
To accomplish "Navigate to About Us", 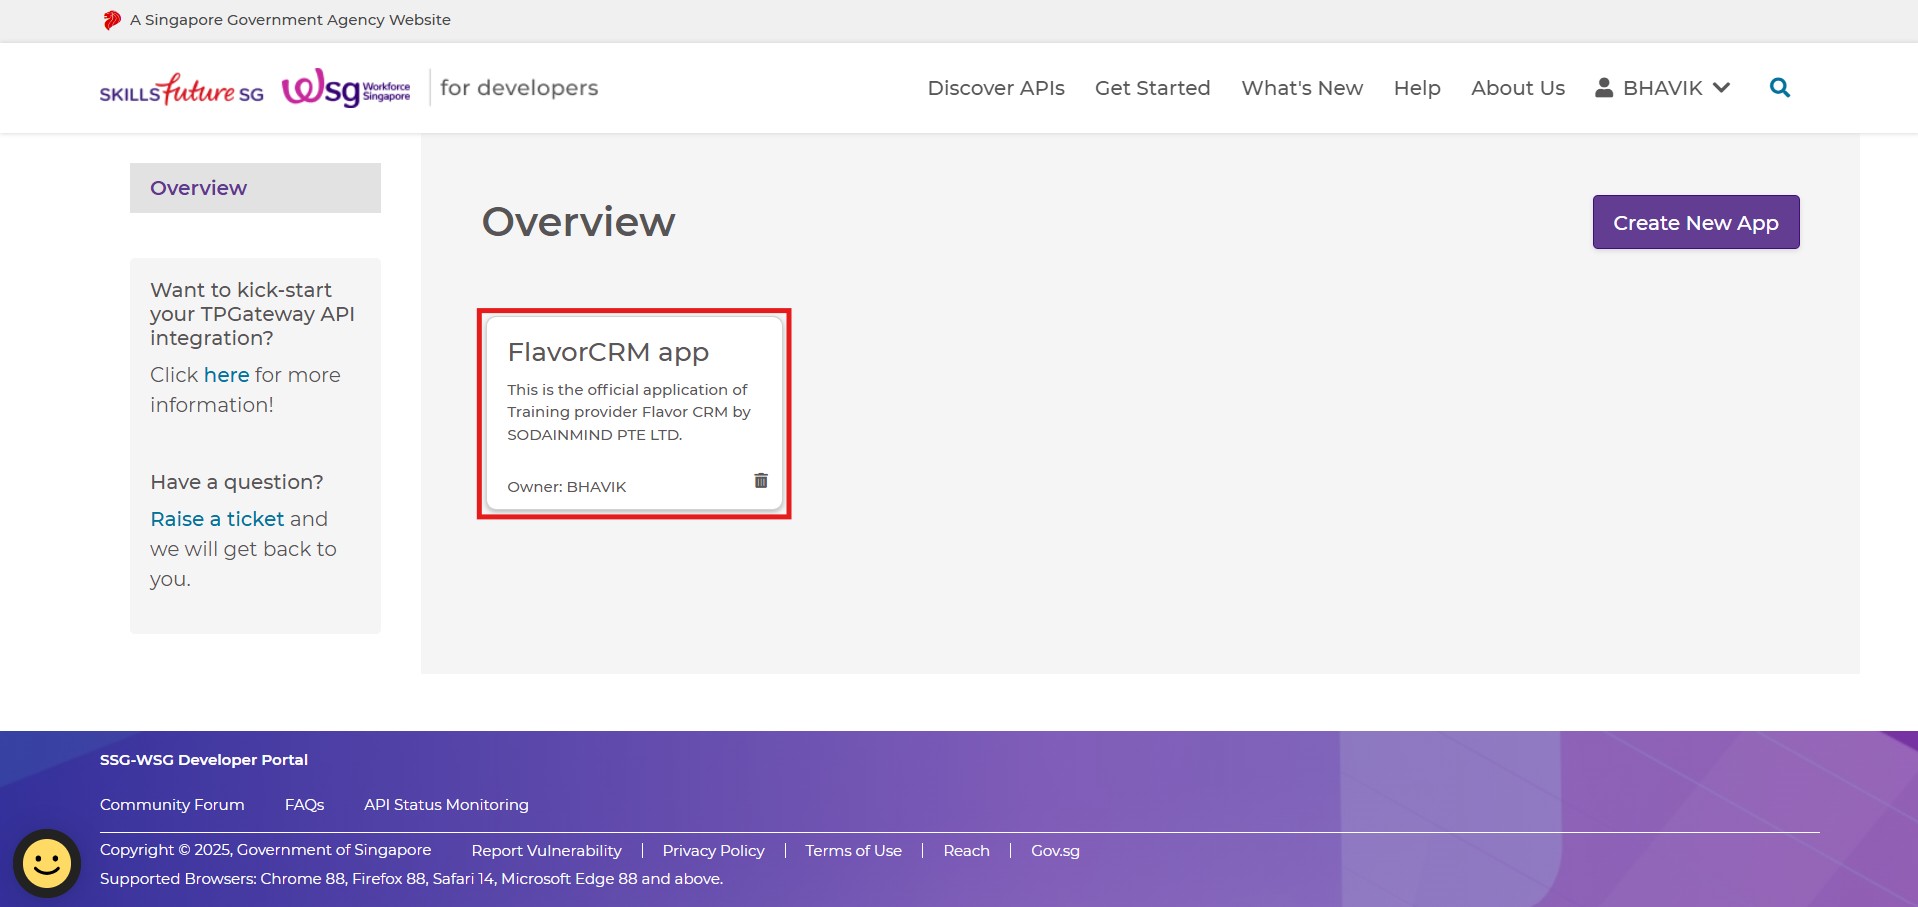I will (x=1517, y=88).
